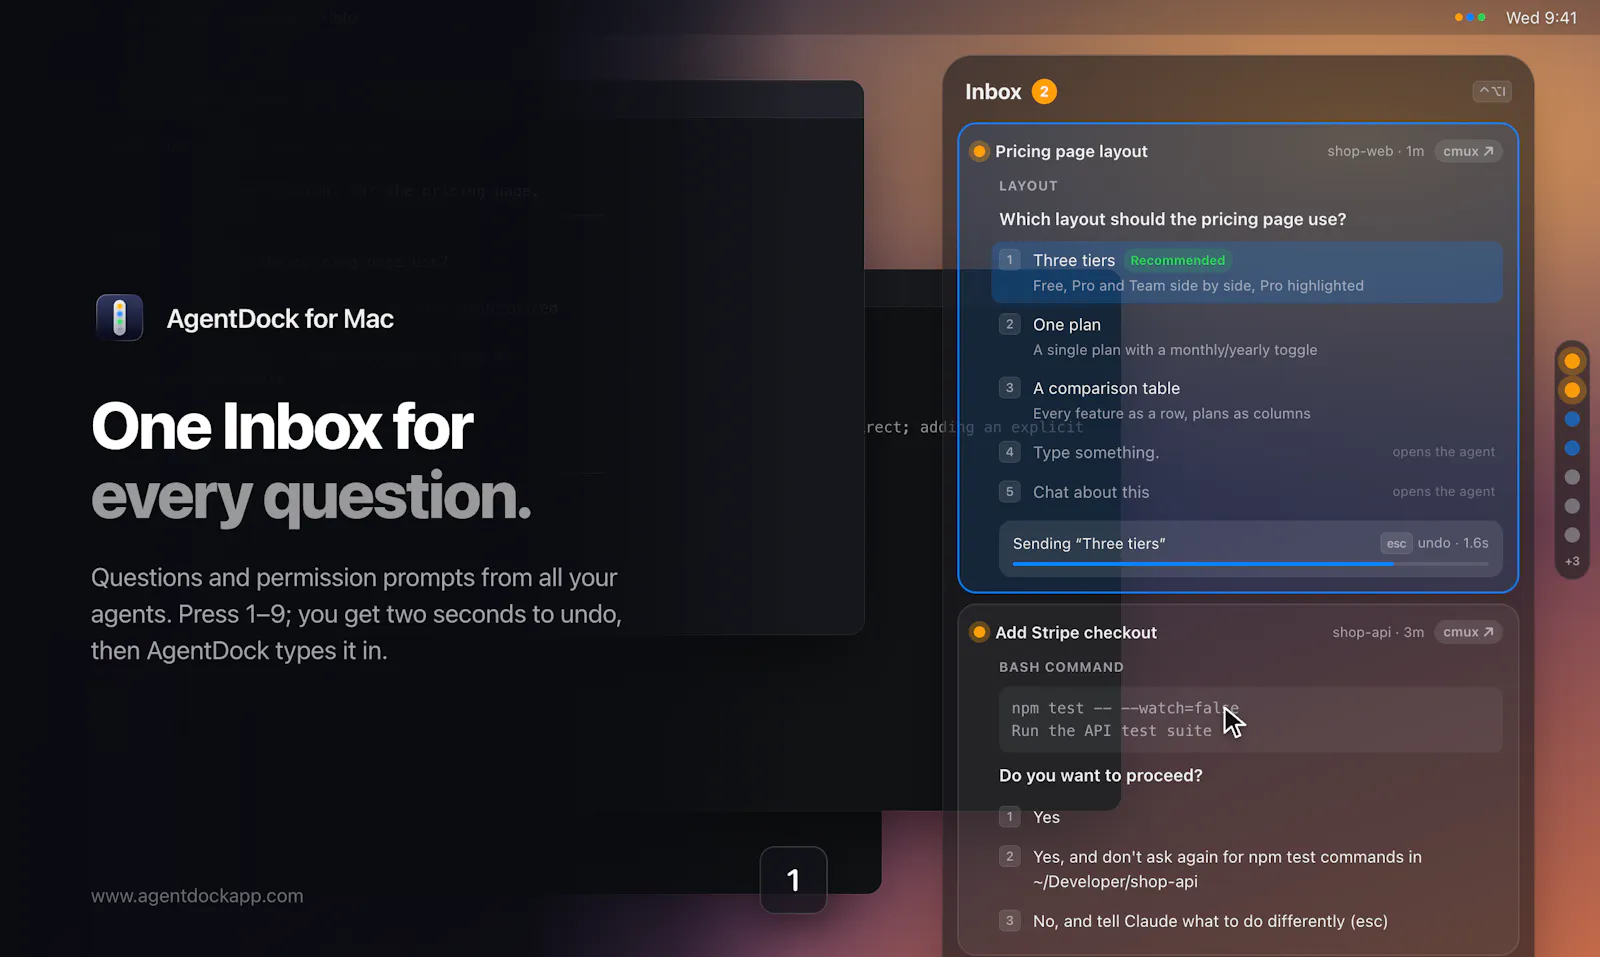Select the Chat about this option
The image size is (1600, 957).
tap(1247, 492)
